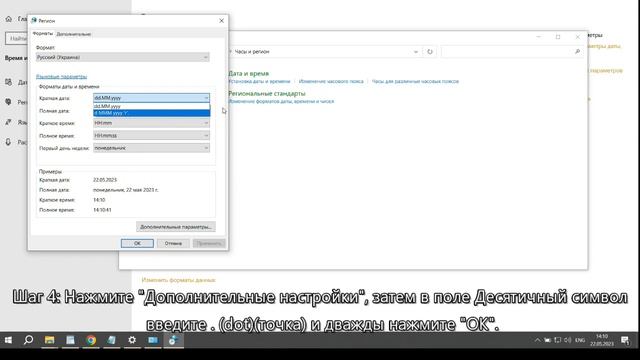Click Control Panel search magnifier icon
Screen dimensions: 640x360
(577, 51)
